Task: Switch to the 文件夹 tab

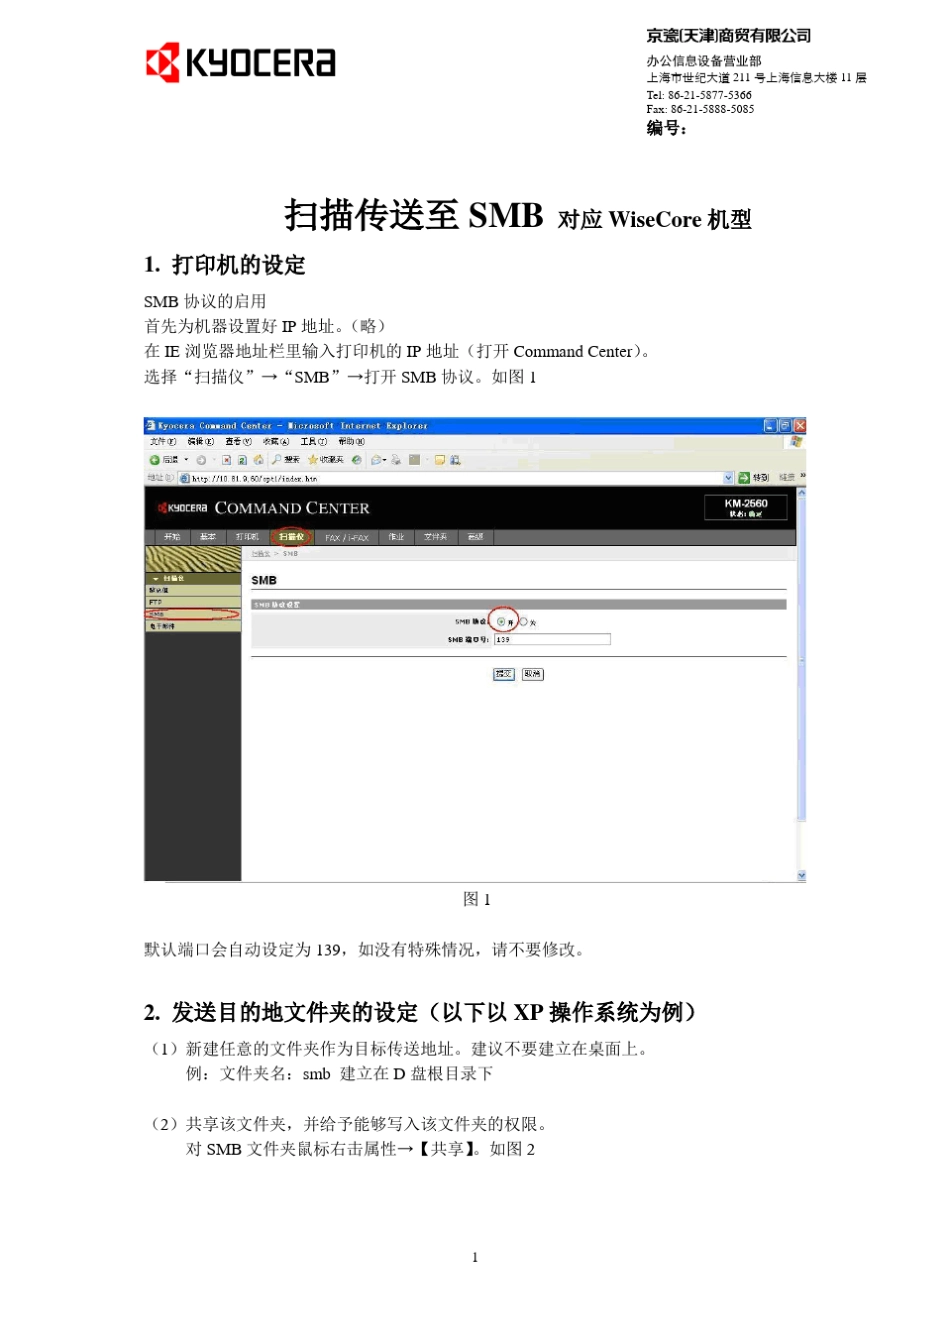Action: pyautogui.click(x=435, y=537)
